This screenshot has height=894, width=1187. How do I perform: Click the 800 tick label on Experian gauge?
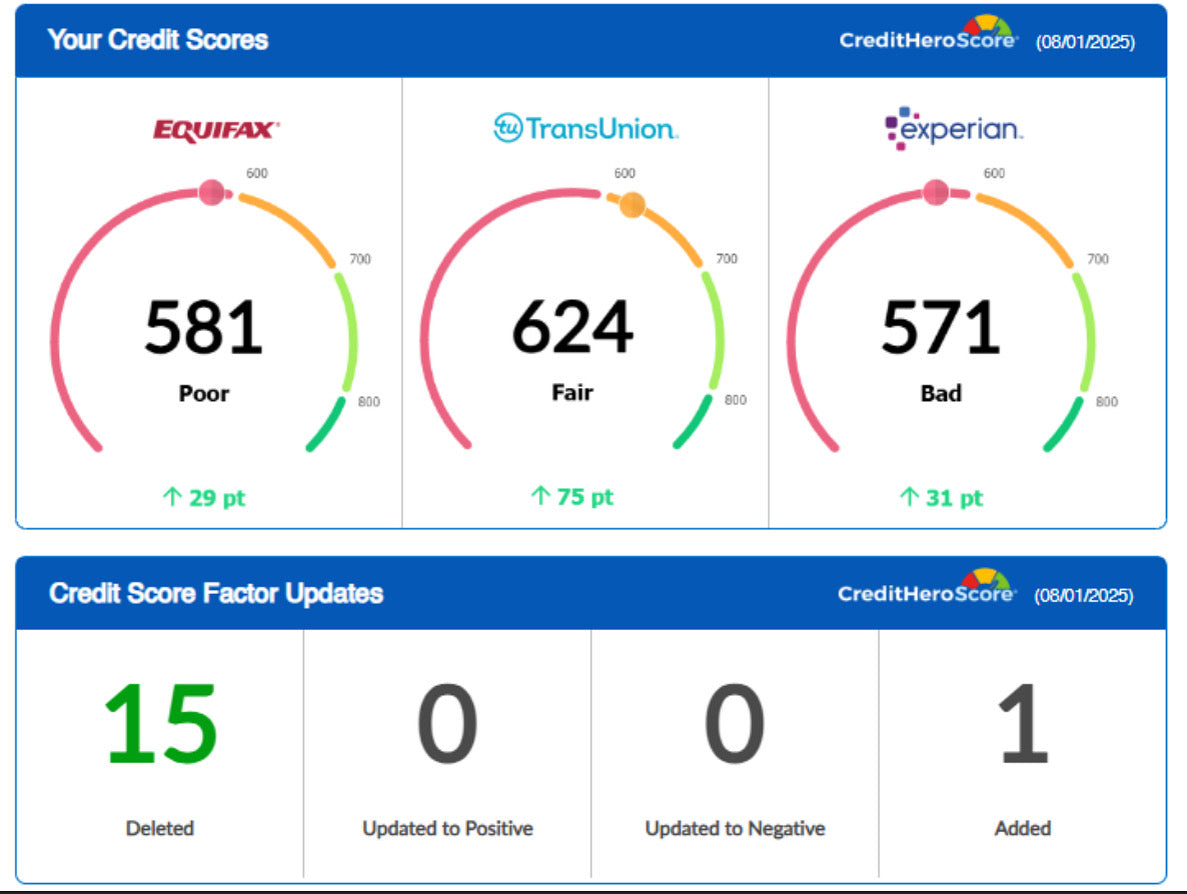(1107, 402)
